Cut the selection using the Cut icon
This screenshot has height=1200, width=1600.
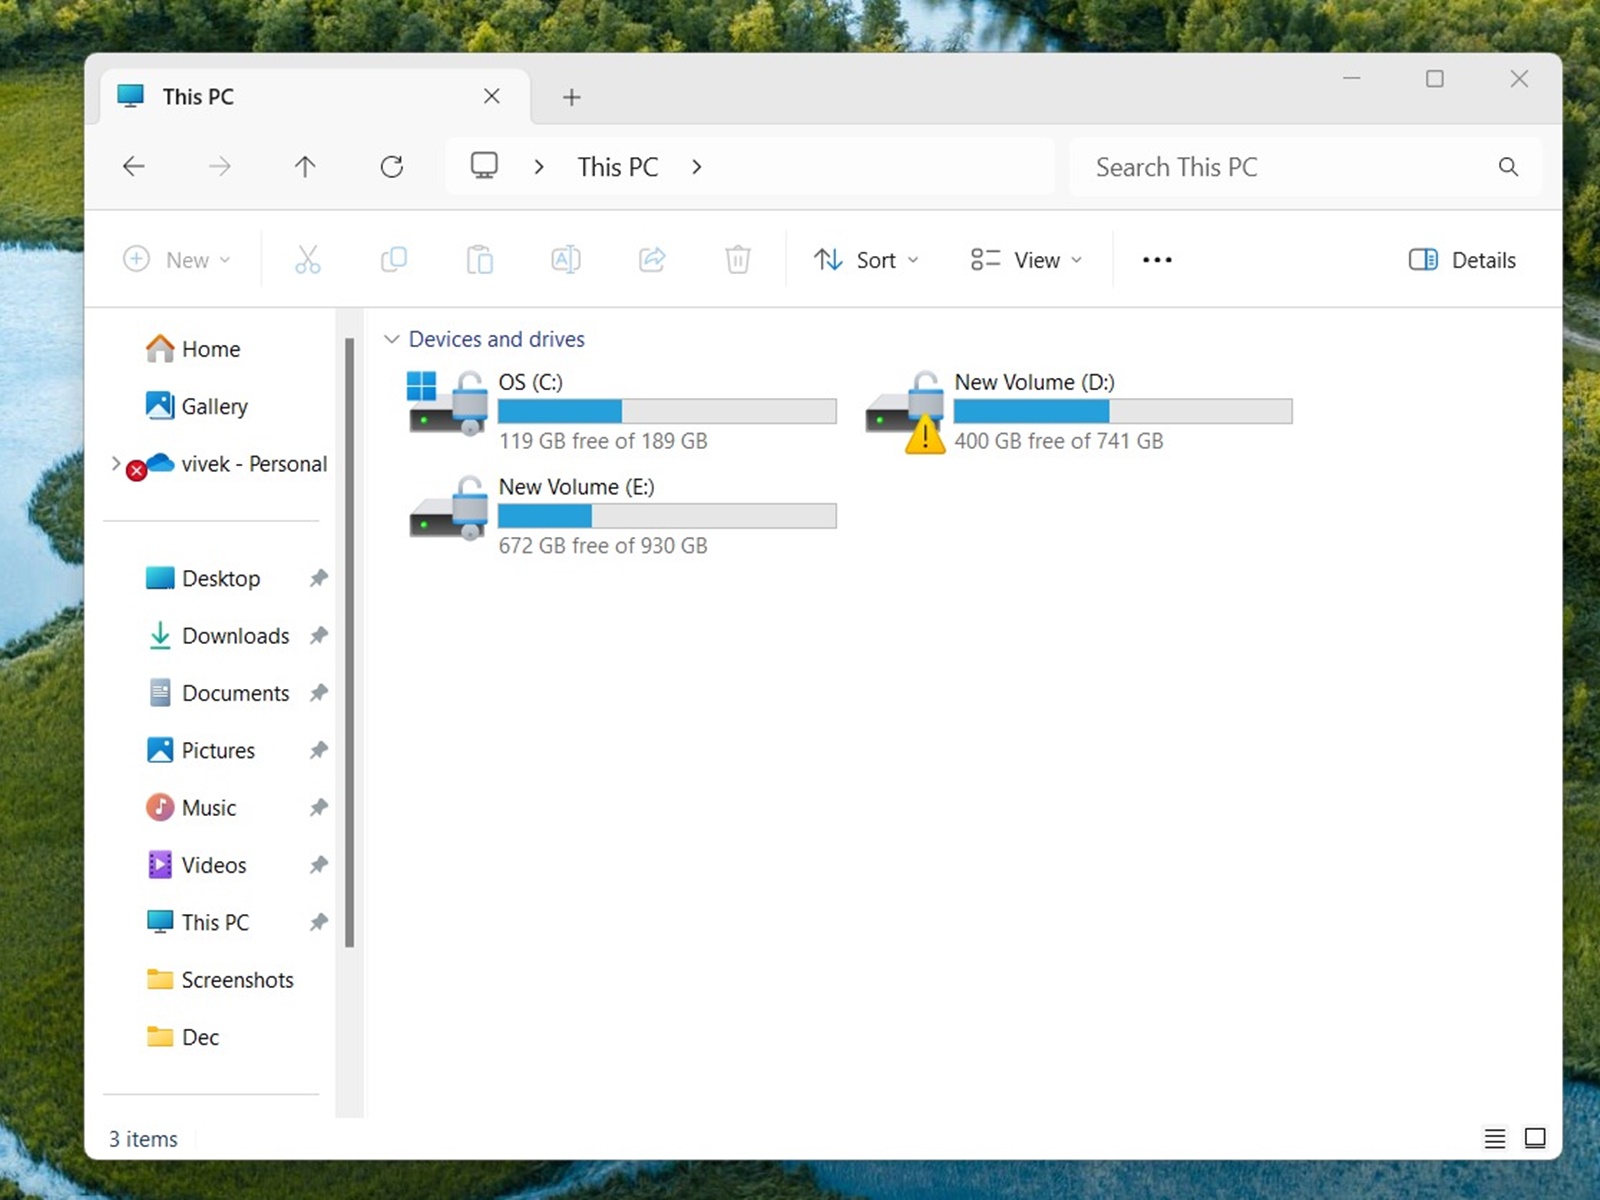[307, 259]
